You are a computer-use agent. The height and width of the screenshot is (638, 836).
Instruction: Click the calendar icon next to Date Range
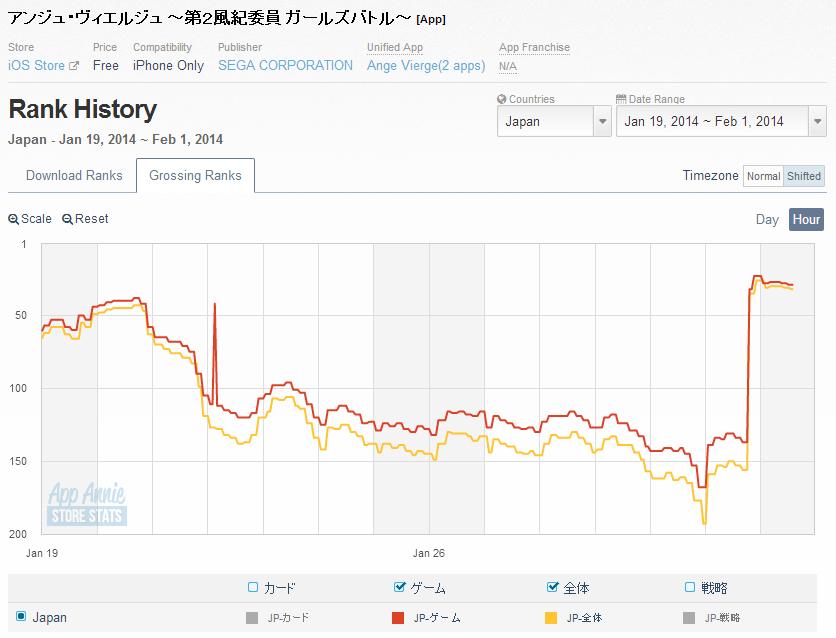pyautogui.click(x=621, y=100)
